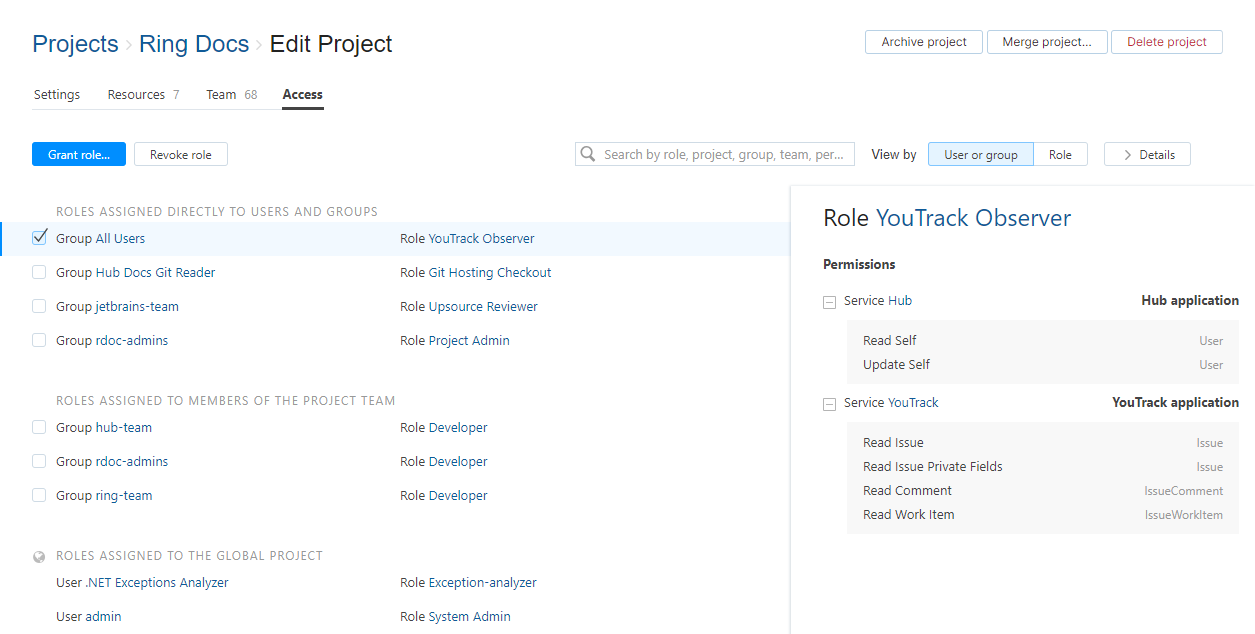
Task: Focus the role search input field
Action: coord(728,154)
